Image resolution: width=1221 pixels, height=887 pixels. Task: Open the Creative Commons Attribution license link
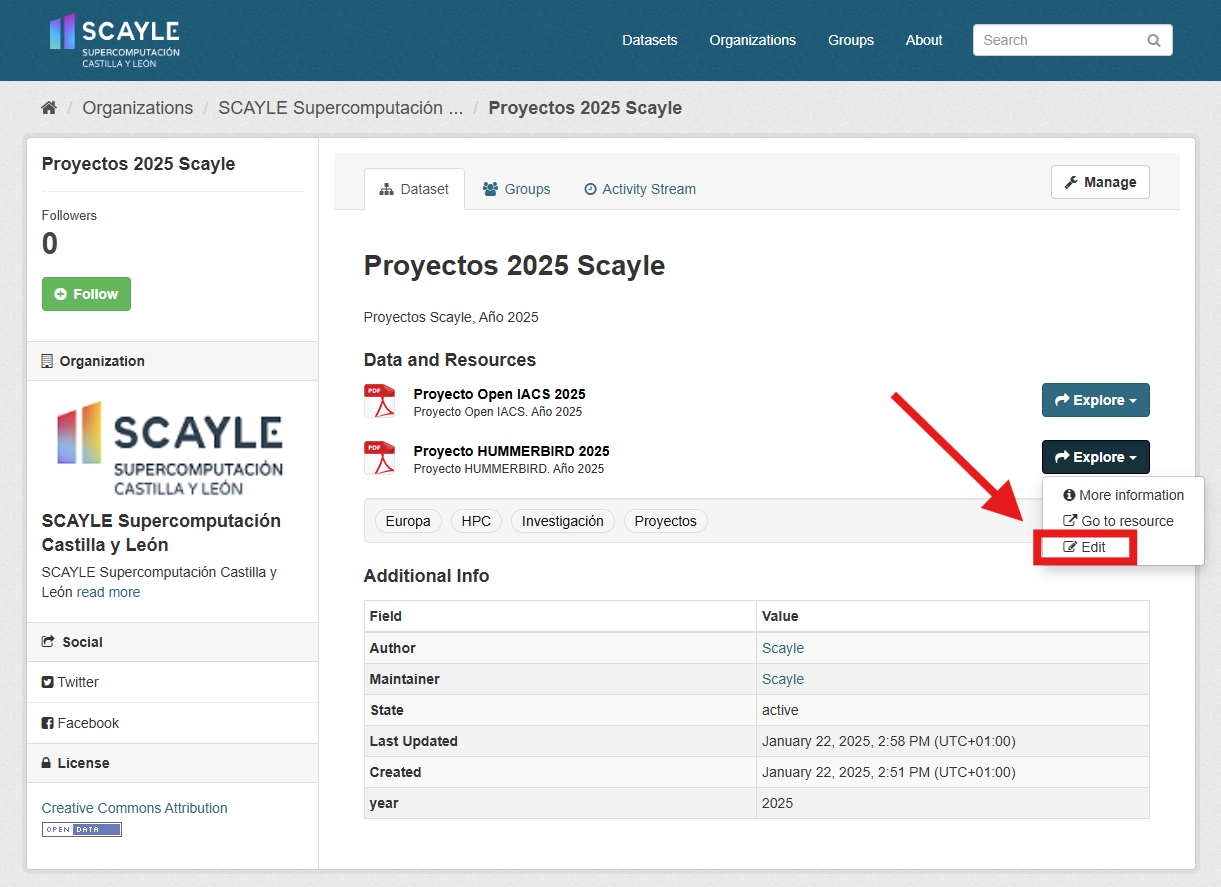(134, 808)
